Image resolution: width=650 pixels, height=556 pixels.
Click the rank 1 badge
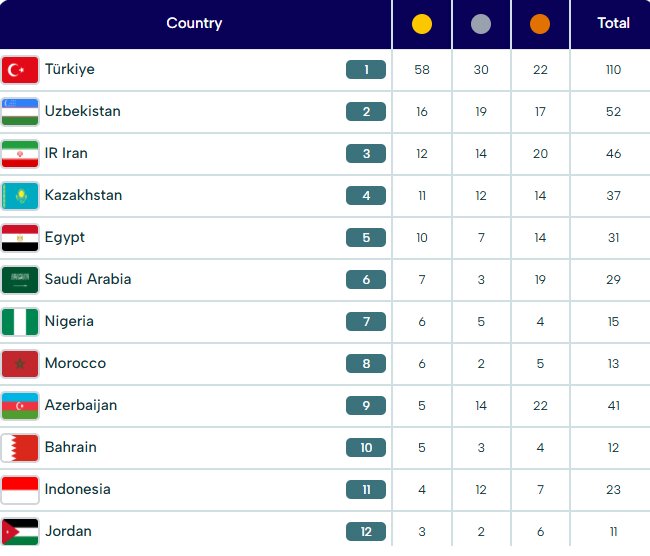click(x=366, y=70)
